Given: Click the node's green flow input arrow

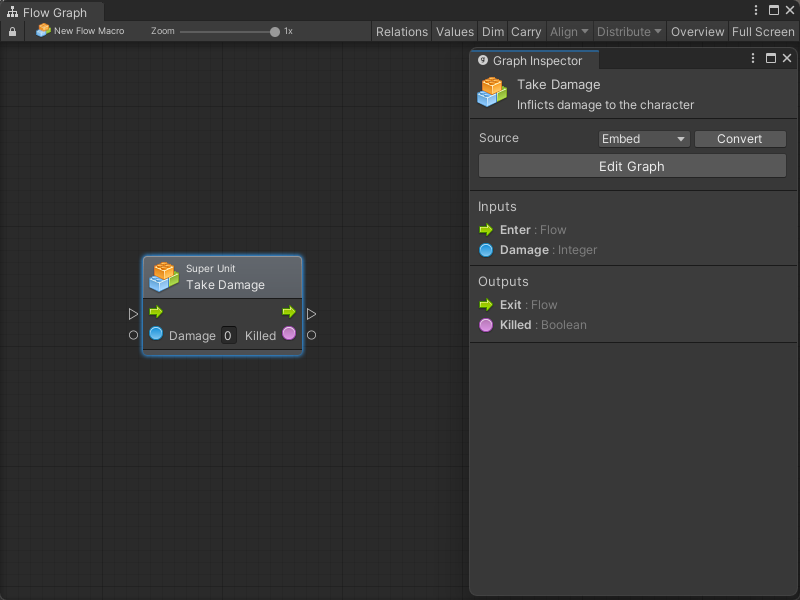Looking at the screenshot, I should click(x=156, y=312).
